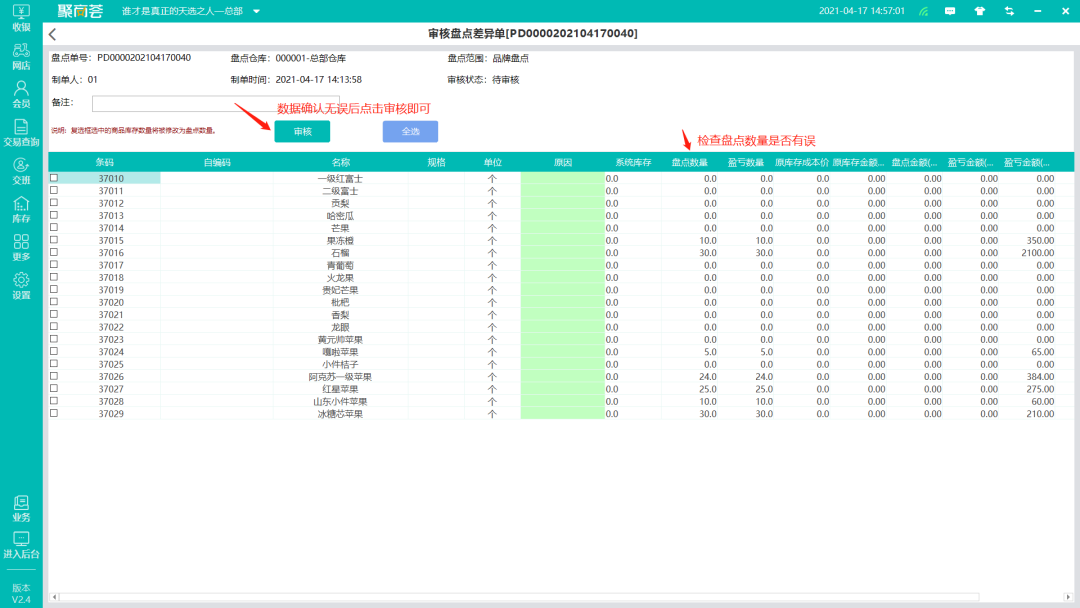Tick the checkbox for barcode 37010

coord(54,178)
